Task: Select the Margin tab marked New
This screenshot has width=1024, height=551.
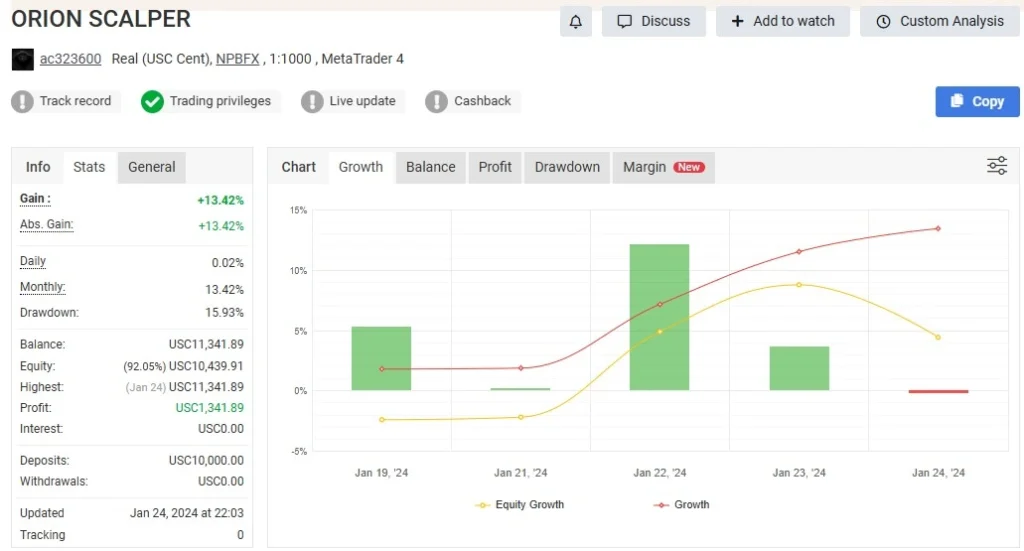Action: [663, 167]
